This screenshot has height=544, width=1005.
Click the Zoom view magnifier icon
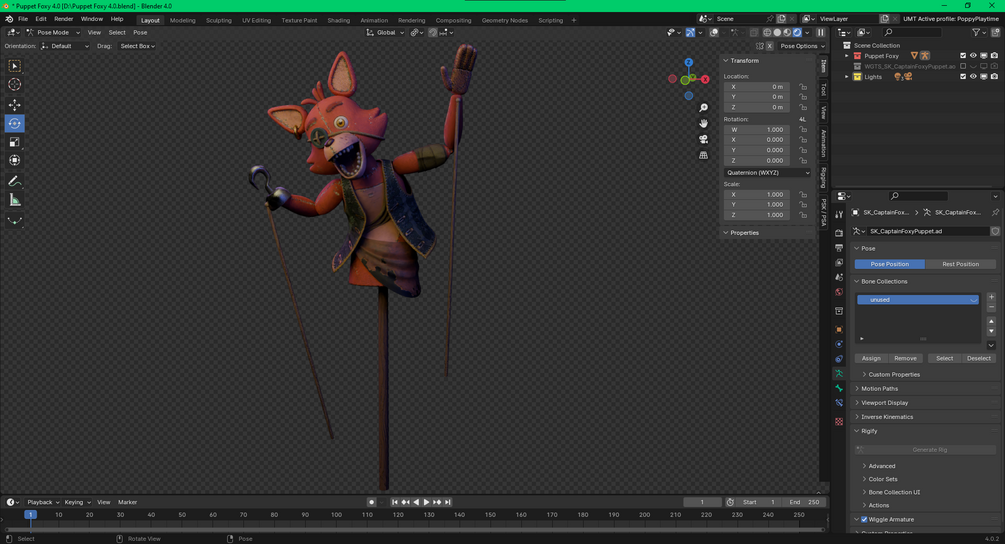click(703, 108)
